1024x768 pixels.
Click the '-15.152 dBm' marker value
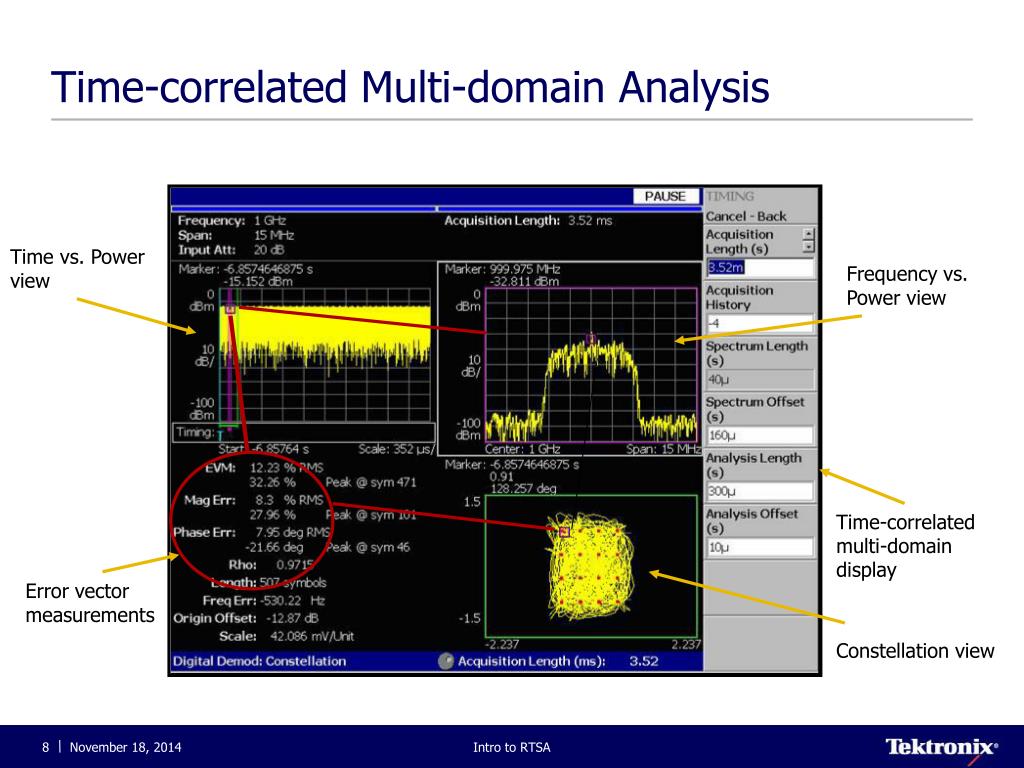click(x=258, y=281)
